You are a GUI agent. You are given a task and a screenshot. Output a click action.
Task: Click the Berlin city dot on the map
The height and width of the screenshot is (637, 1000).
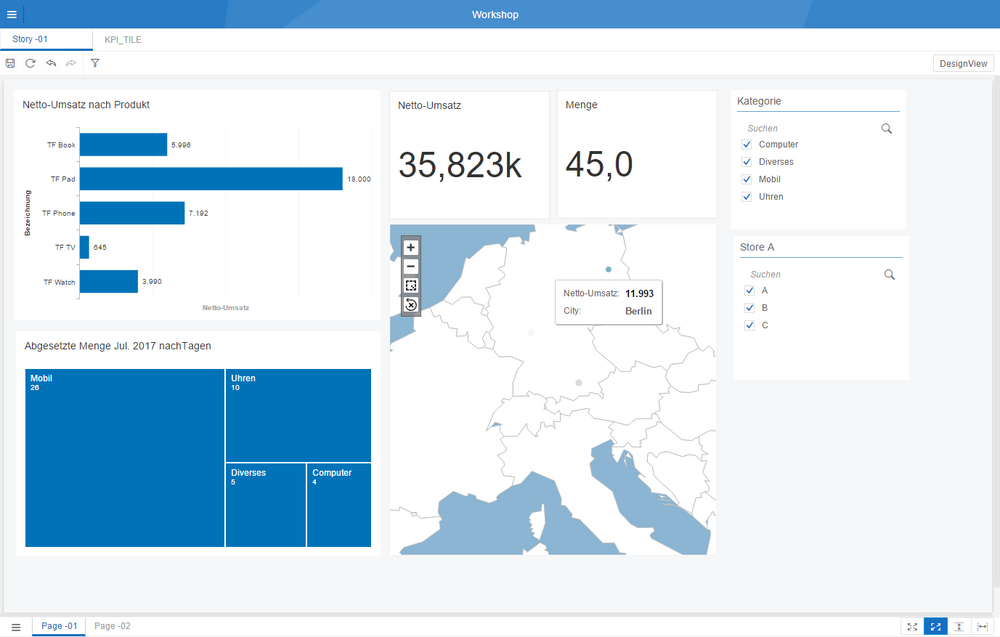point(608,270)
